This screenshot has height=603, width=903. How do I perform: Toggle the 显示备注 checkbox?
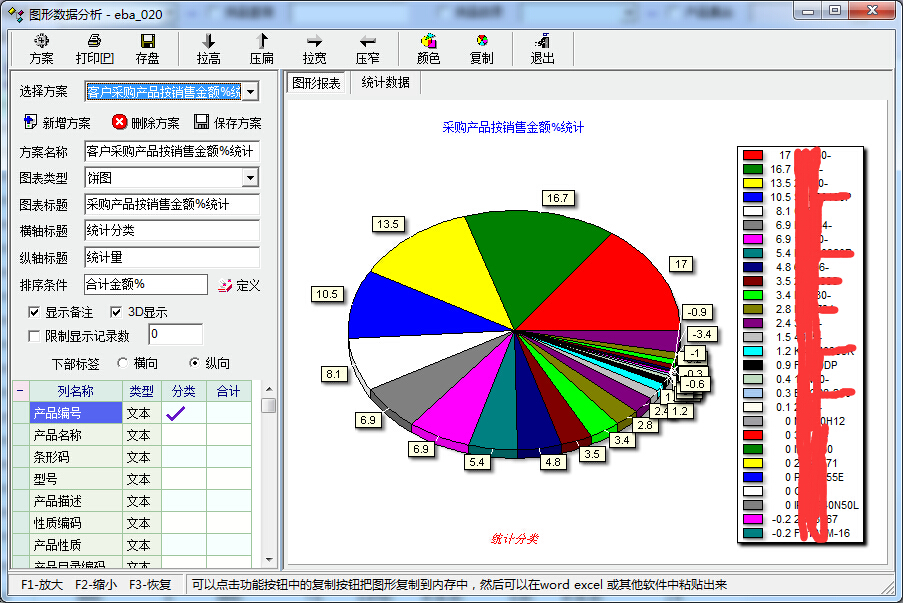(x=35, y=312)
